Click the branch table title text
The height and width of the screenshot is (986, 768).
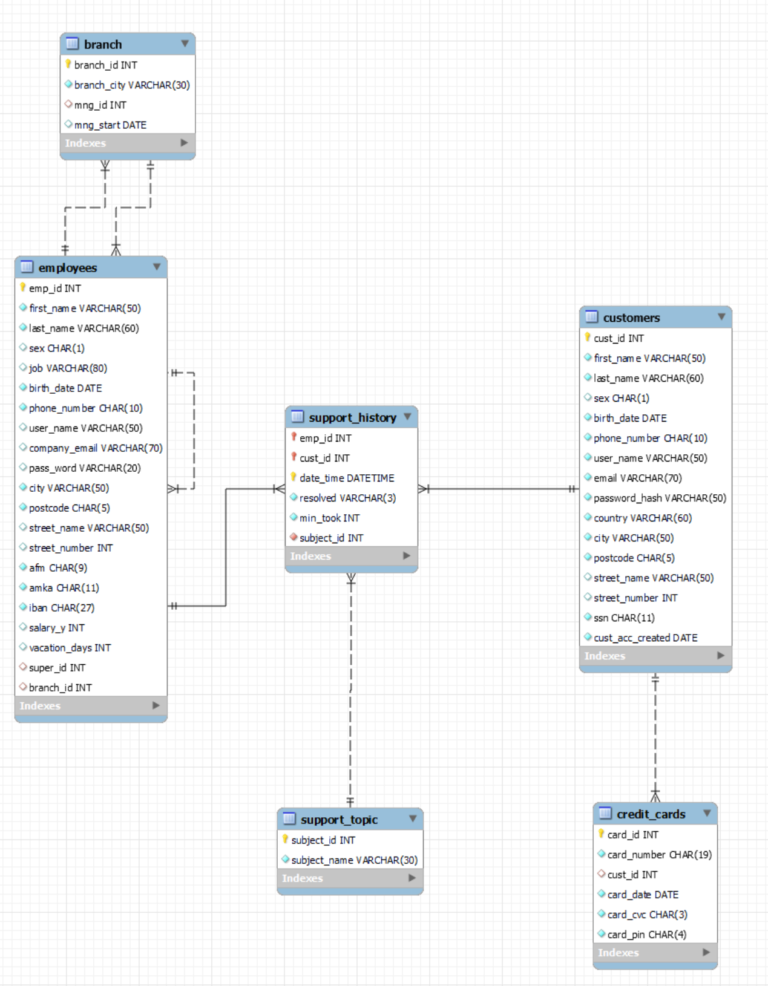tap(103, 44)
